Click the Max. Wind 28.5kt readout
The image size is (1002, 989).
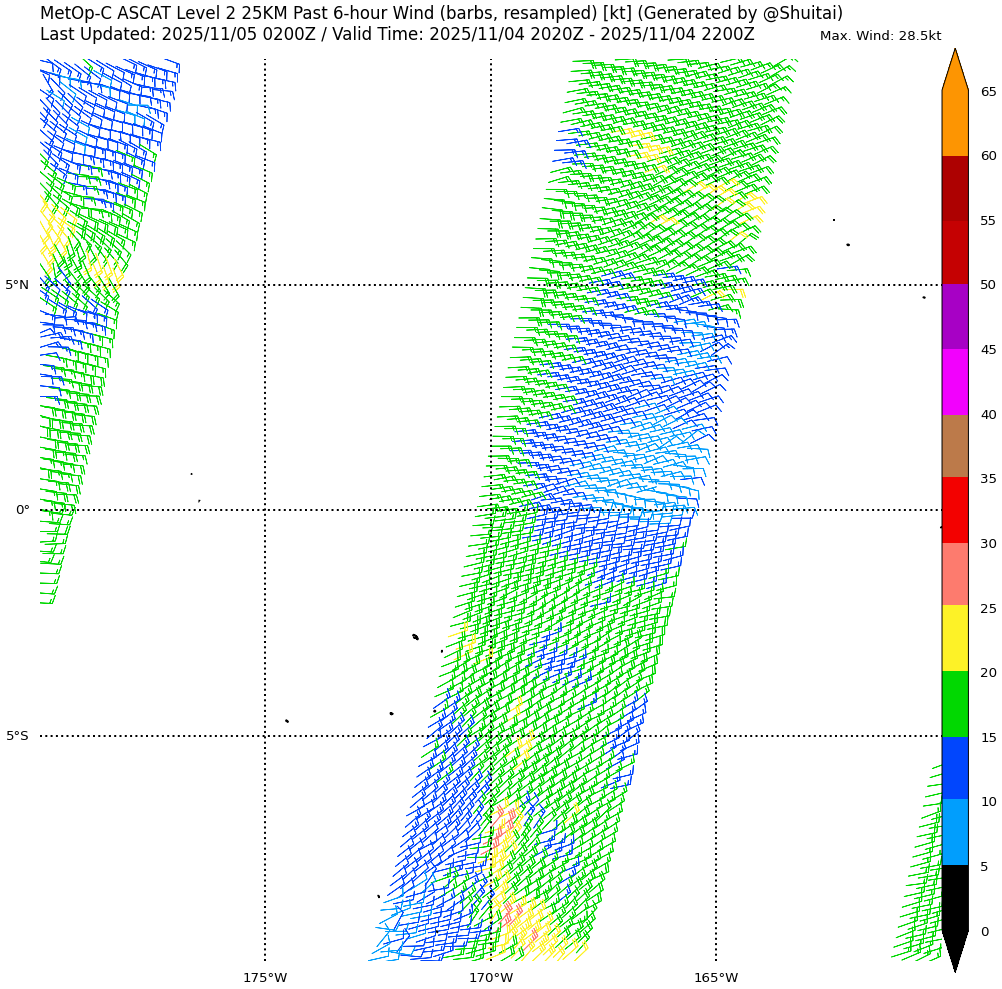(880, 36)
